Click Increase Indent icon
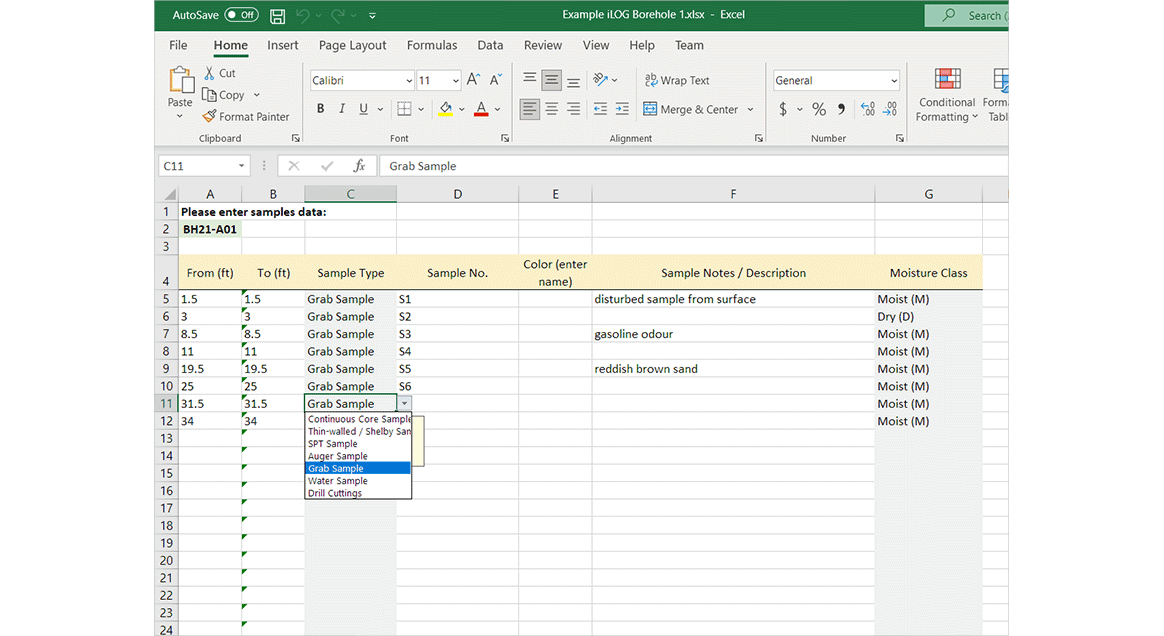 pos(622,109)
